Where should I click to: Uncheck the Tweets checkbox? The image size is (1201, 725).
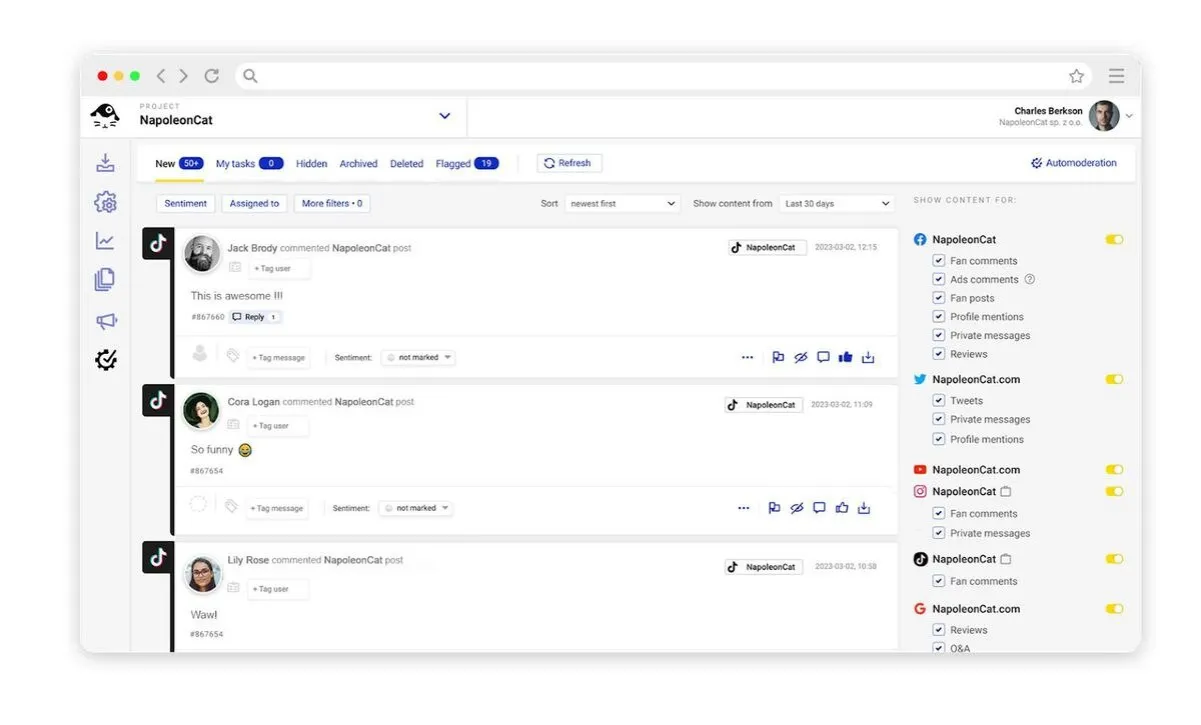[938, 401]
